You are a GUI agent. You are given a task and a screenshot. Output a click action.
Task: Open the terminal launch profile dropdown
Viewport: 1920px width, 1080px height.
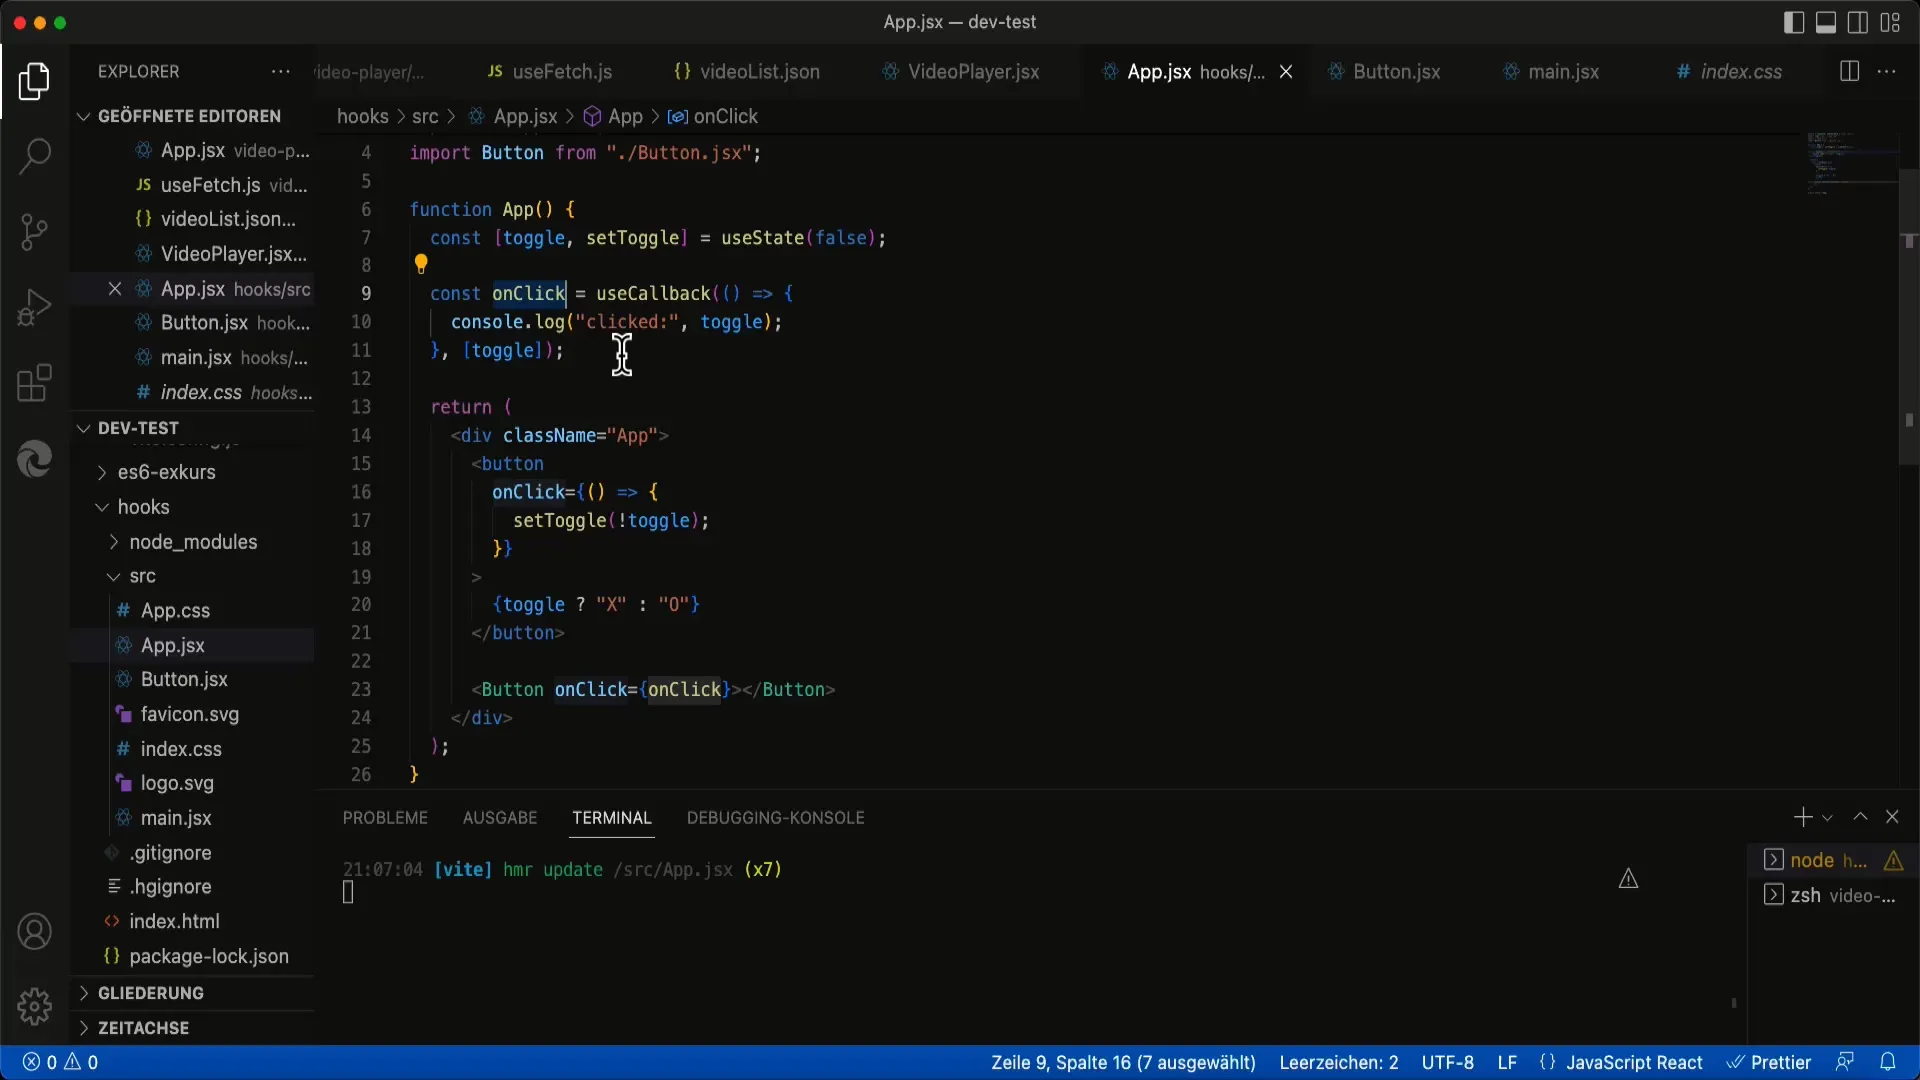coord(1827,818)
